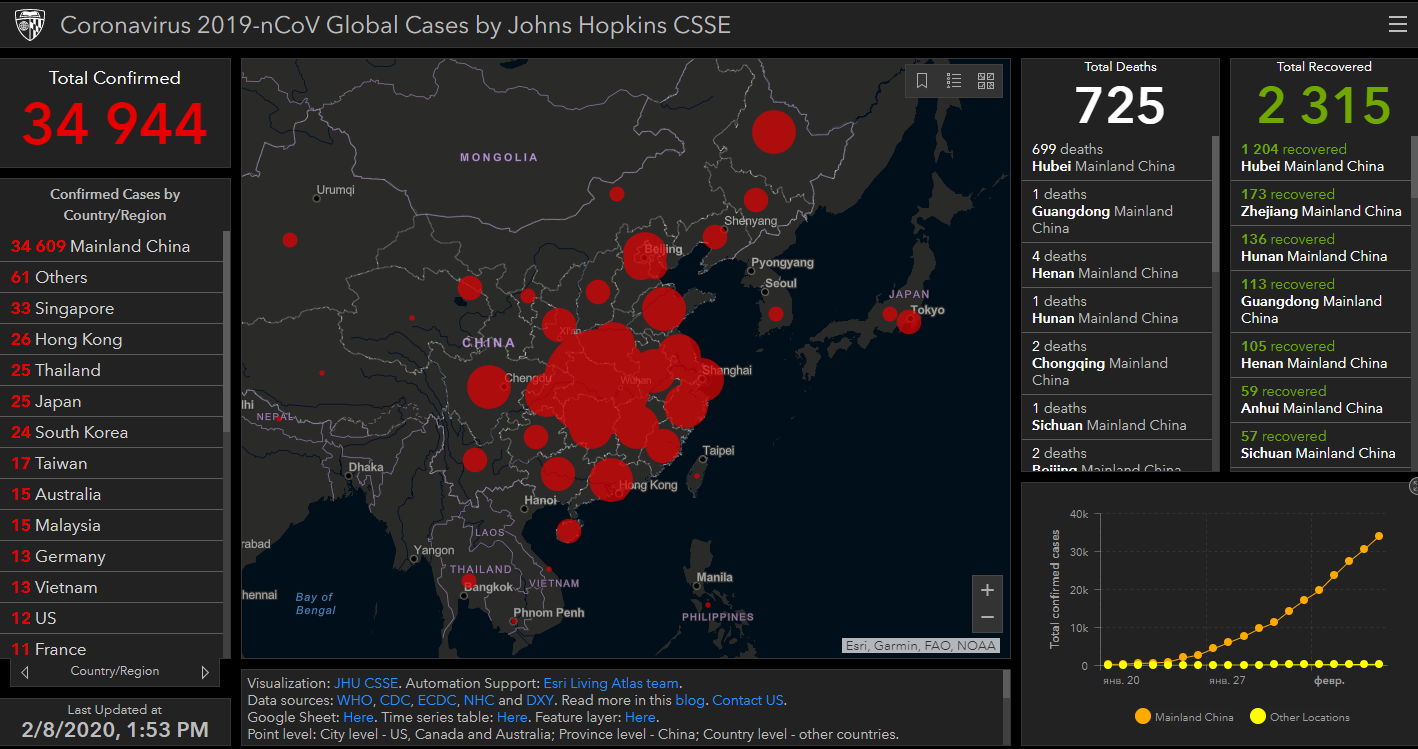Open the Esri Living Atlas team link
The image size is (1418, 749).
click(611, 683)
